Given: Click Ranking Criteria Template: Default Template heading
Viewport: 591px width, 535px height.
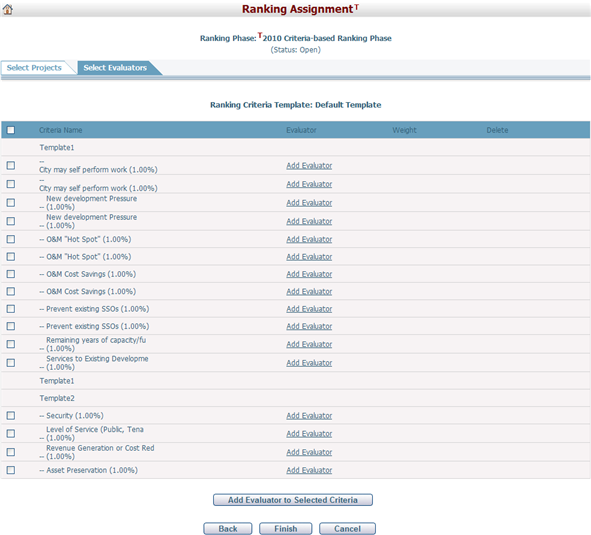Looking at the screenshot, I should [296, 105].
